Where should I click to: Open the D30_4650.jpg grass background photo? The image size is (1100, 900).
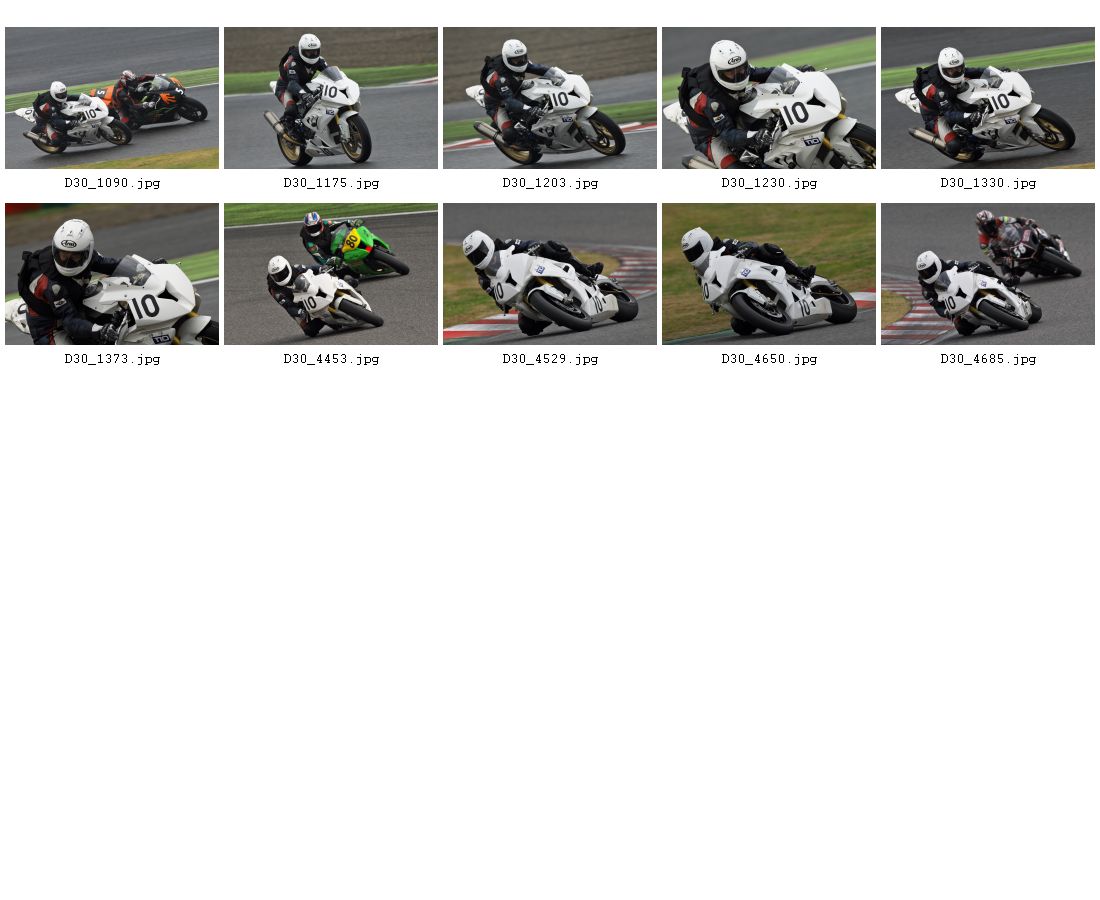point(769,274)
